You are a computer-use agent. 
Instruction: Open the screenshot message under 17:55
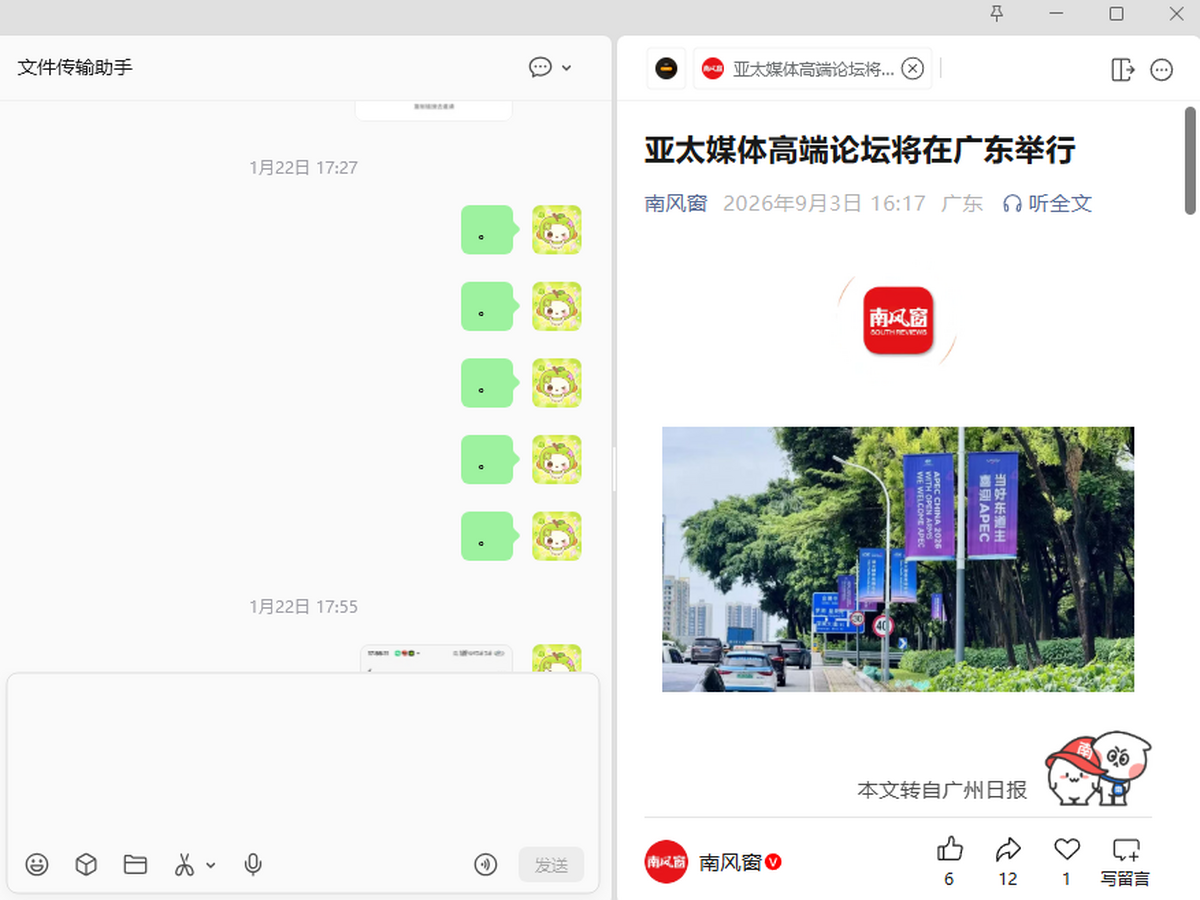[436, 659]
